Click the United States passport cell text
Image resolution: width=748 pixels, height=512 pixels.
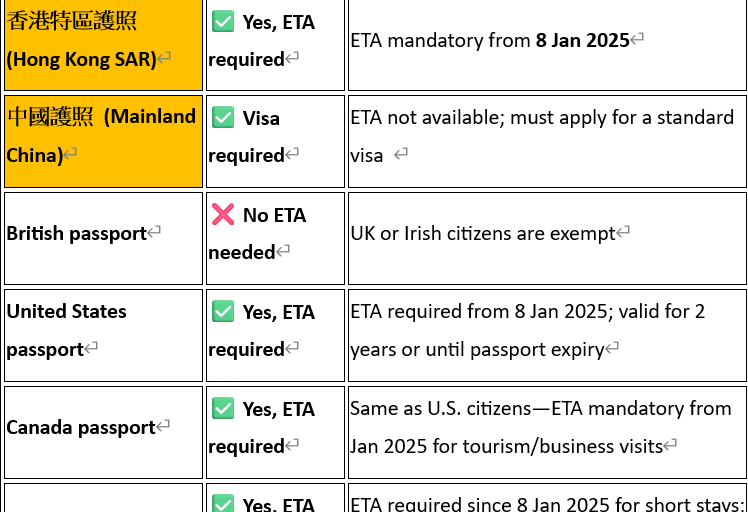click(x=66, y=330)
